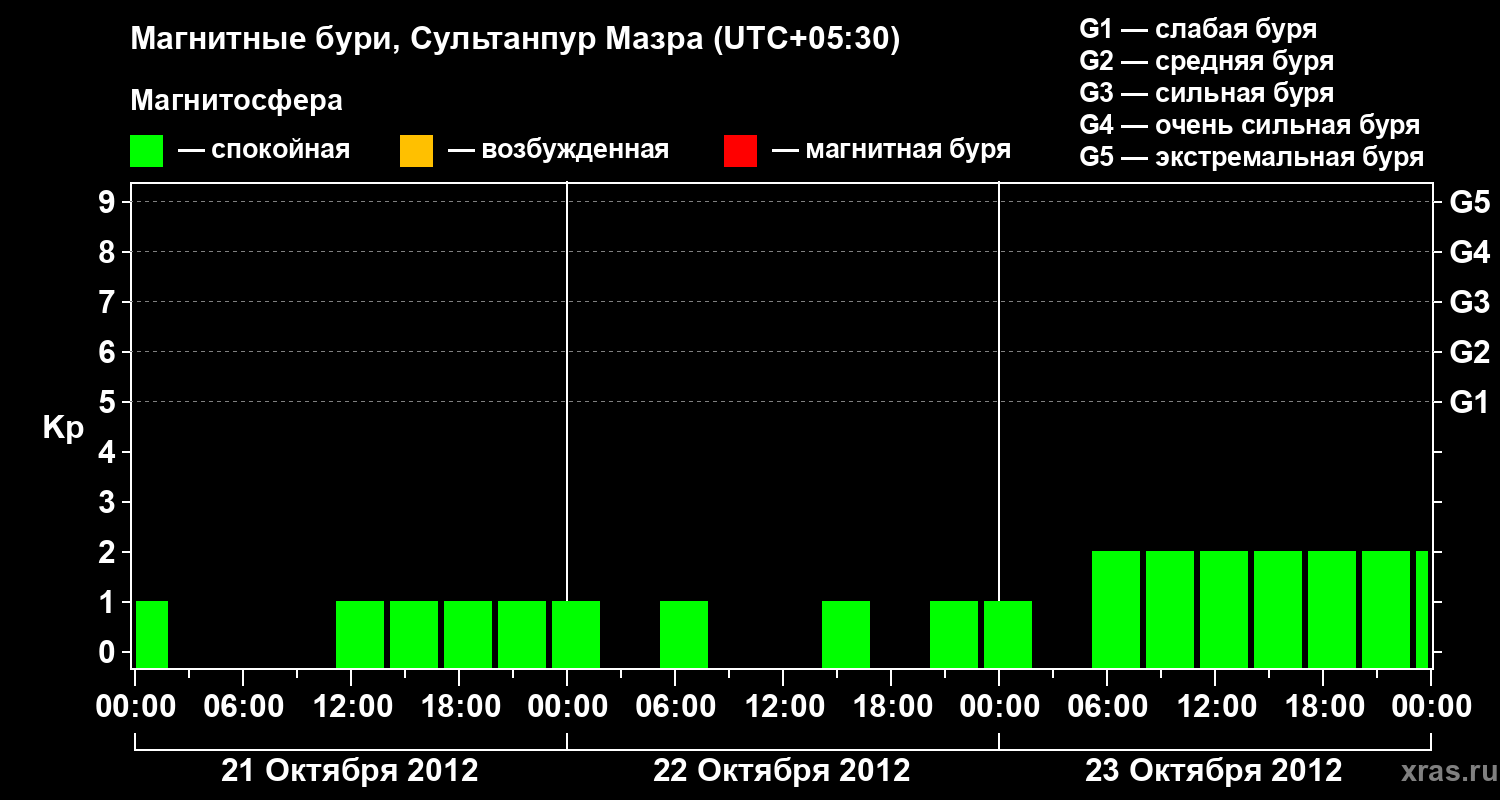Click the '— спокойная' legend label
The height and width of the screenshot is (800, 1500).
(264, 151)
